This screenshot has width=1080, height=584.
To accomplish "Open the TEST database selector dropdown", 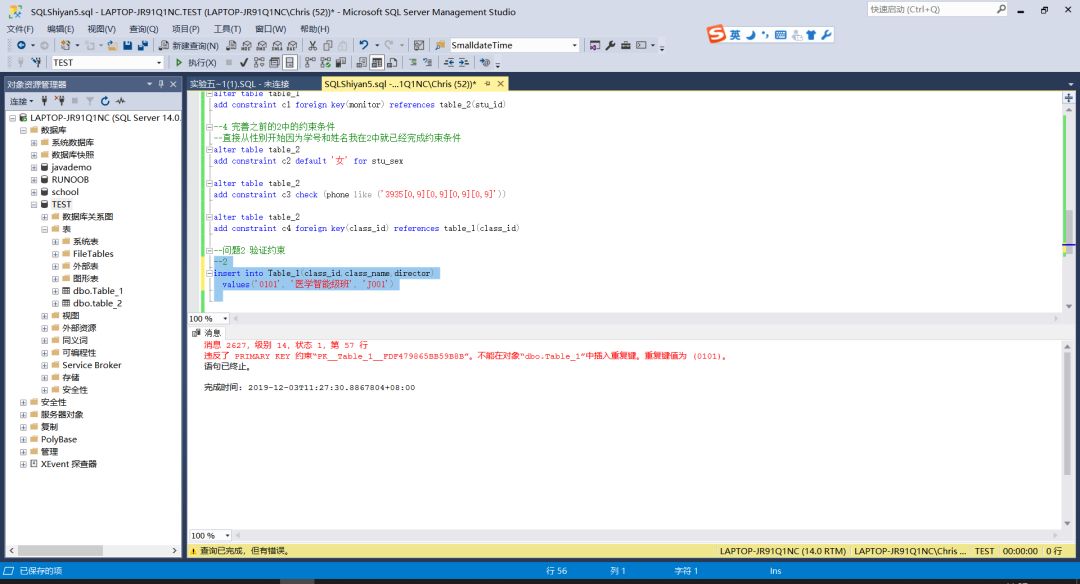I will pyautogui.click(x=158, y=63).
